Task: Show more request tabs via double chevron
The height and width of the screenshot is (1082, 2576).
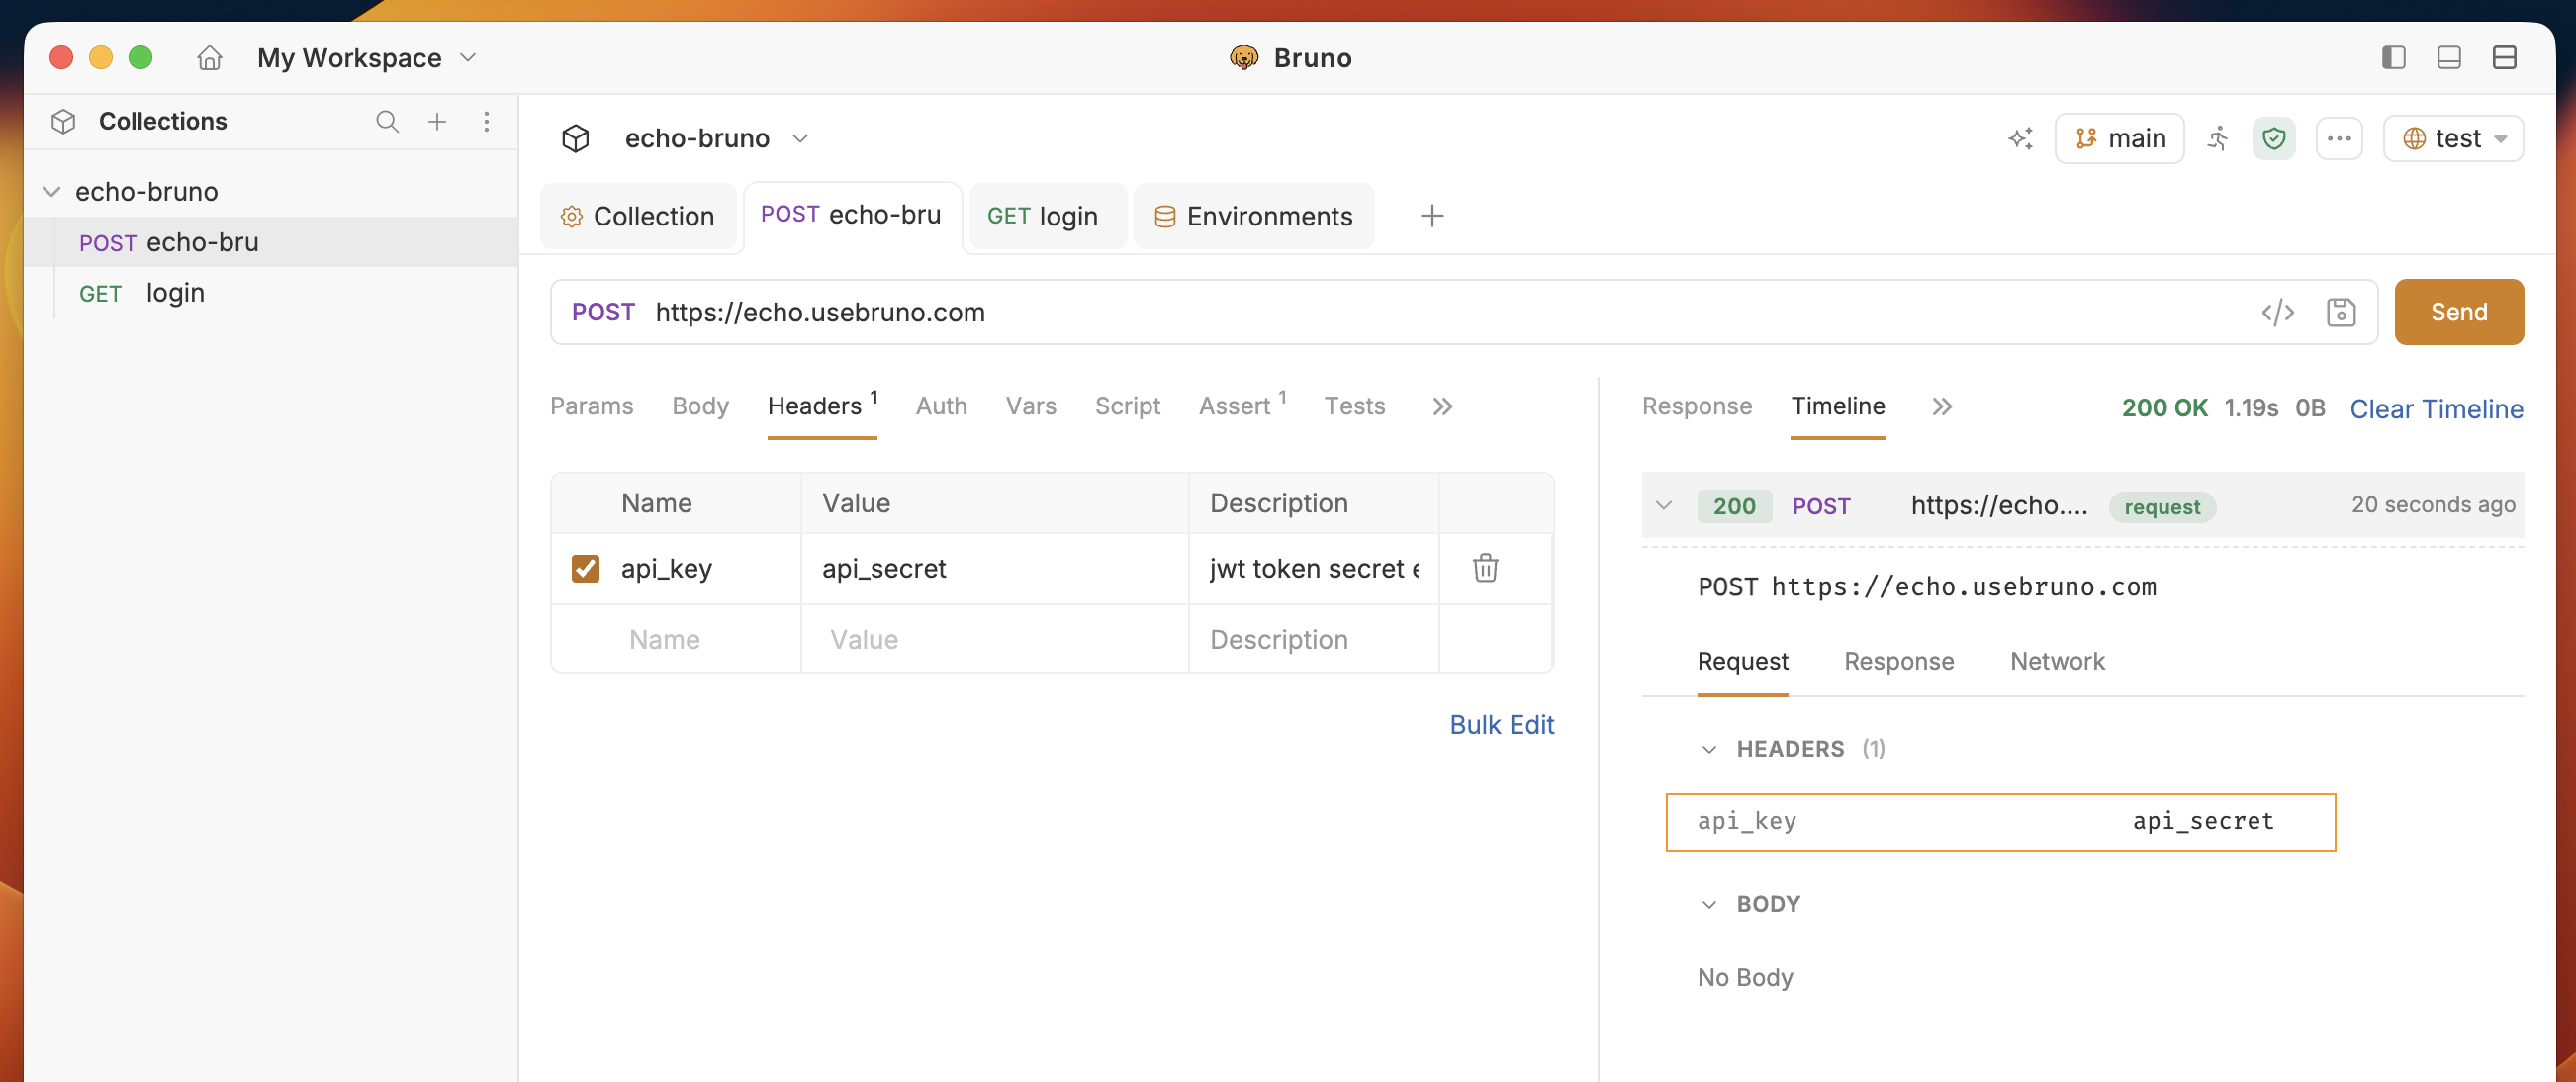Action: pyautogui.click(x=1442, y=406)
